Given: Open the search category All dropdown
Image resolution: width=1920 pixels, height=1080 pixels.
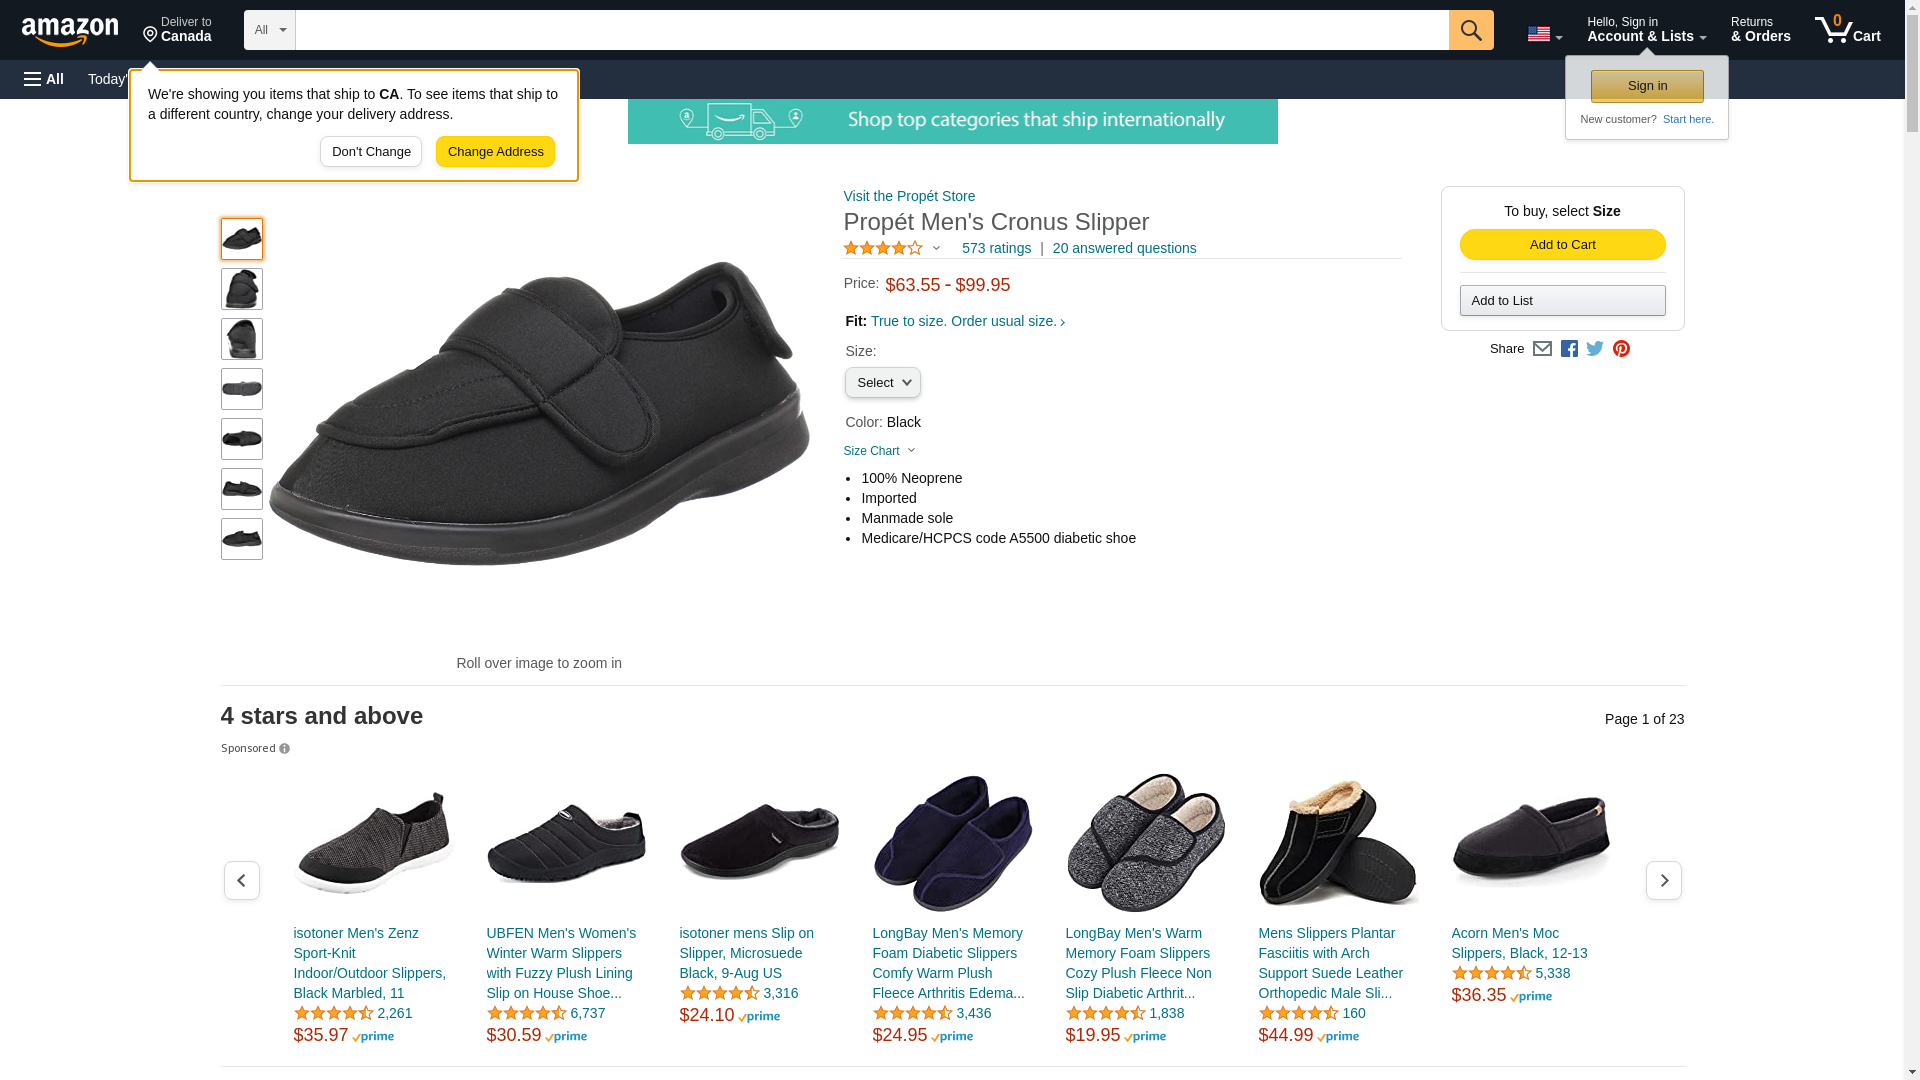Looking at the screenshot, I should 270,30.
